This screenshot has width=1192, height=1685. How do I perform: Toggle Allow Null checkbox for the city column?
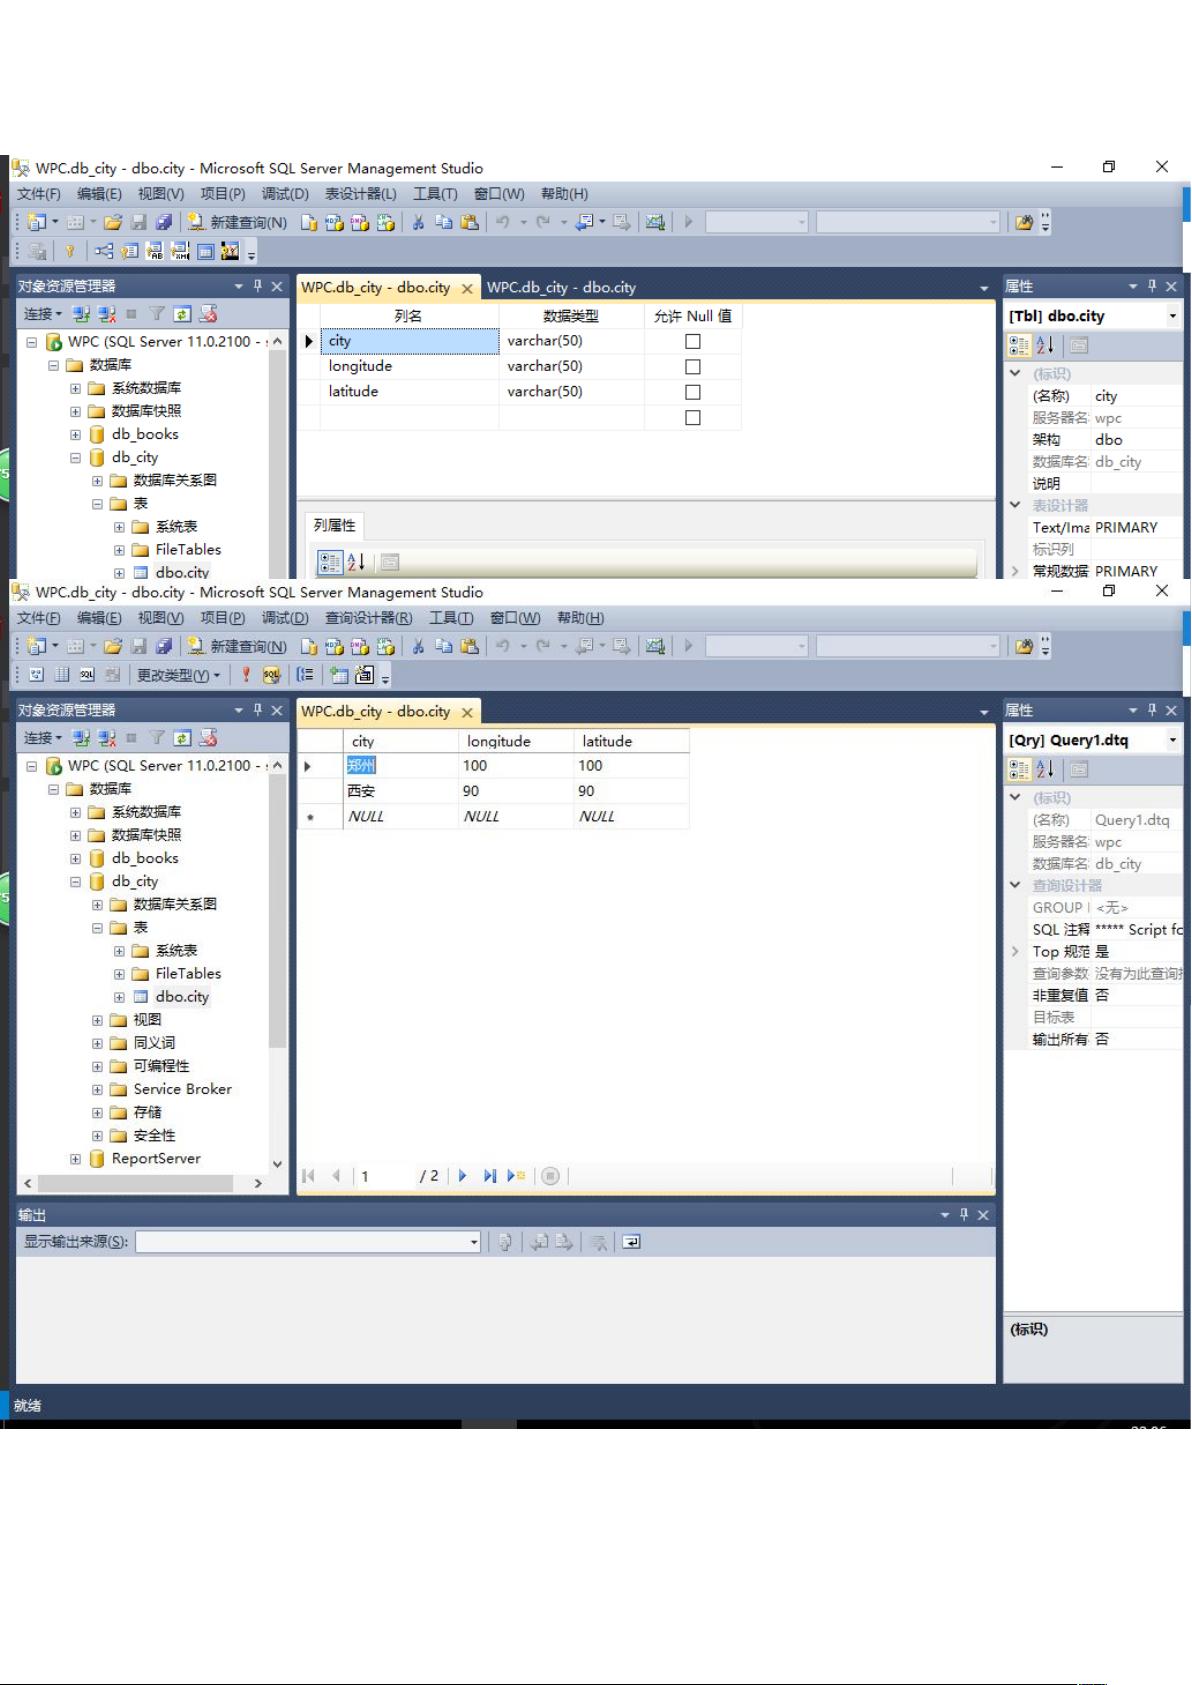[x=692, y=341]
